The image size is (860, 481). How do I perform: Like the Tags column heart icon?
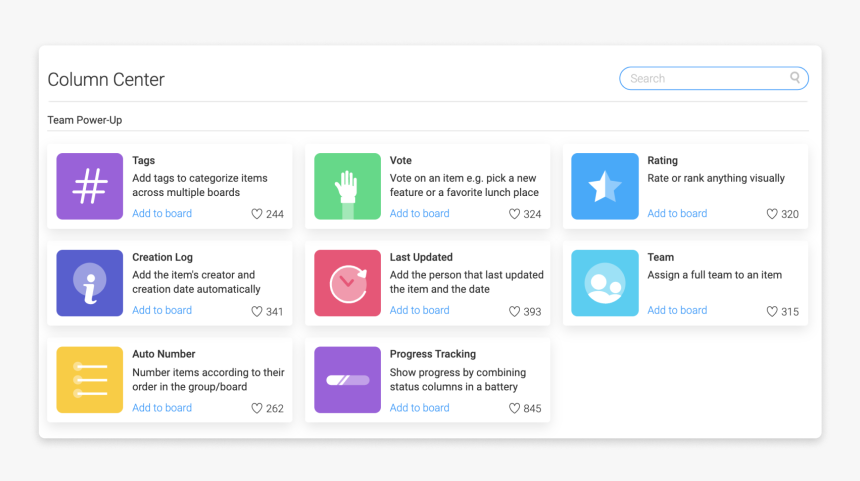pyautogui.click(x=257, y=214)
